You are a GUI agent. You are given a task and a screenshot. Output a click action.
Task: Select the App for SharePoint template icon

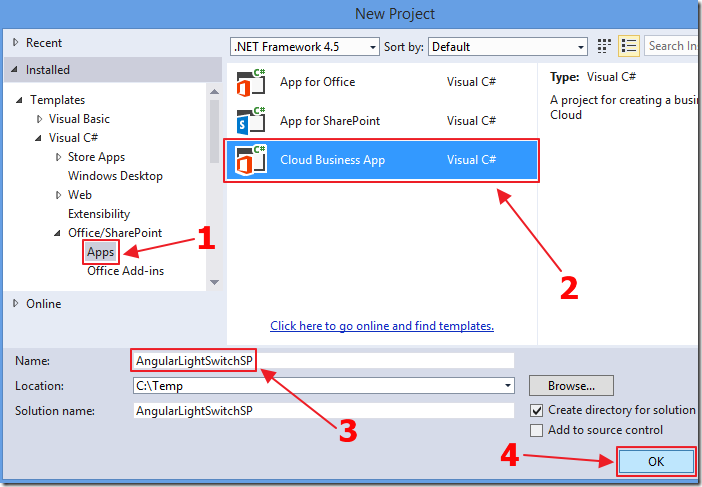(x=251, y=121)
